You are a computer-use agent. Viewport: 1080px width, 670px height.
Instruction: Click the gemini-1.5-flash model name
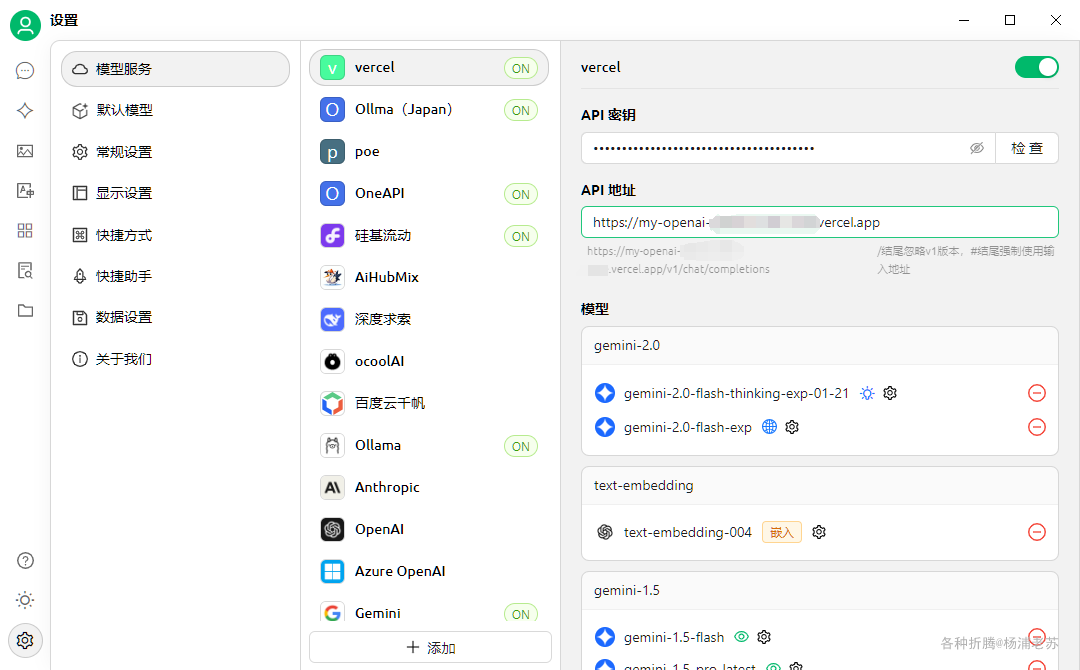[674, 638]
